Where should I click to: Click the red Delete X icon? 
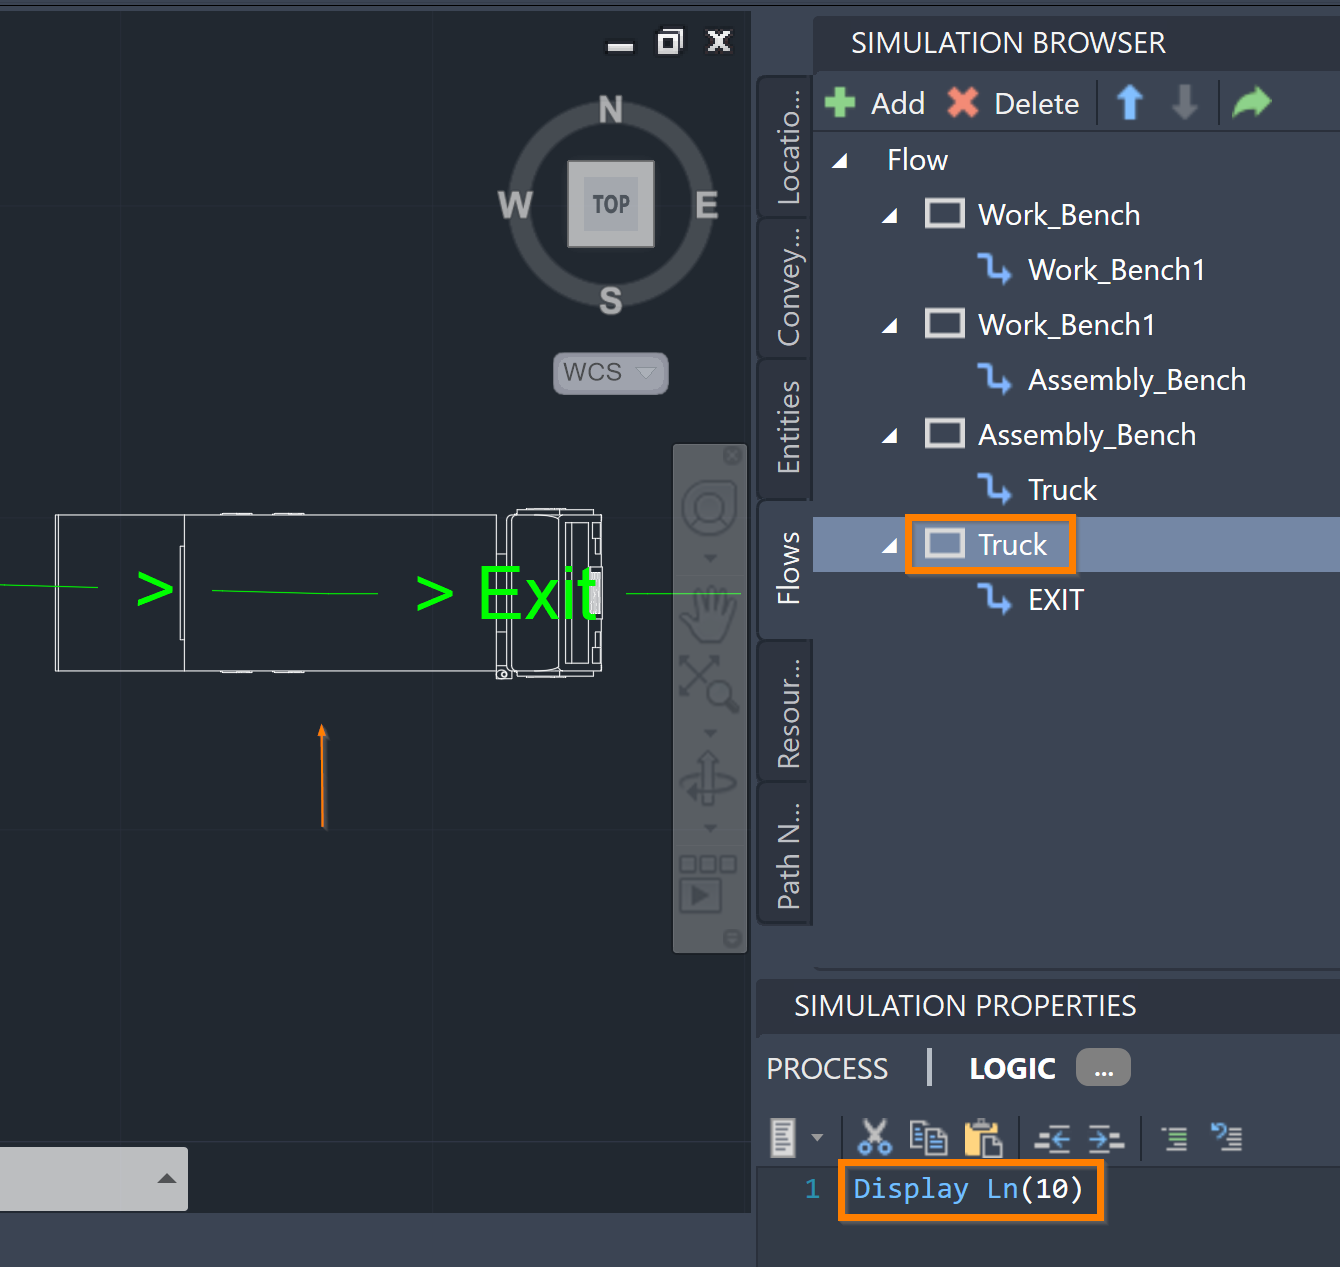tap(963, 102)
